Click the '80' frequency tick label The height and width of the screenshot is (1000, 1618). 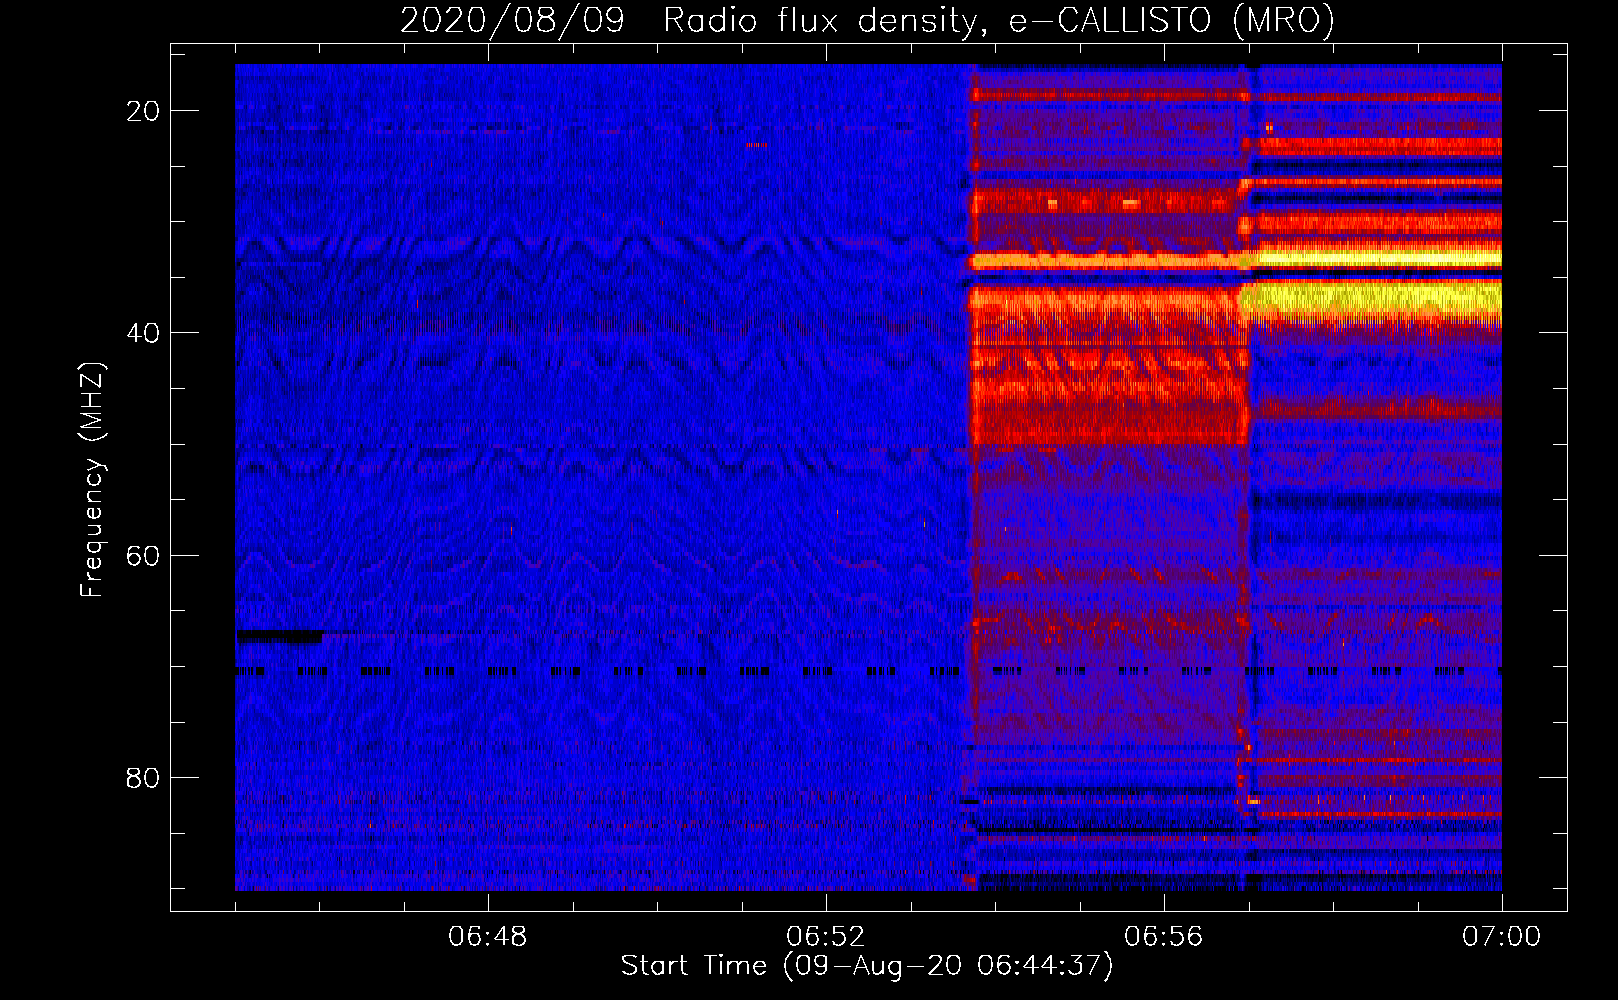143,777
